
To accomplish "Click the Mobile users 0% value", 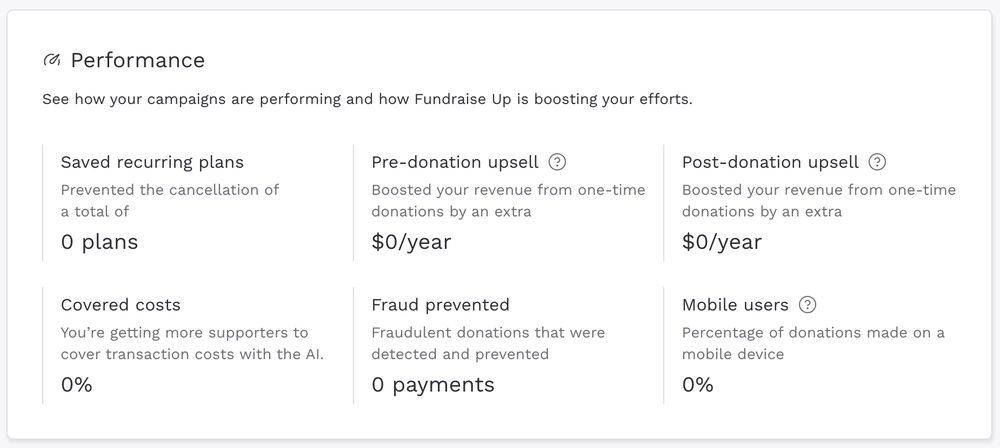I will (x=698, y=385).
